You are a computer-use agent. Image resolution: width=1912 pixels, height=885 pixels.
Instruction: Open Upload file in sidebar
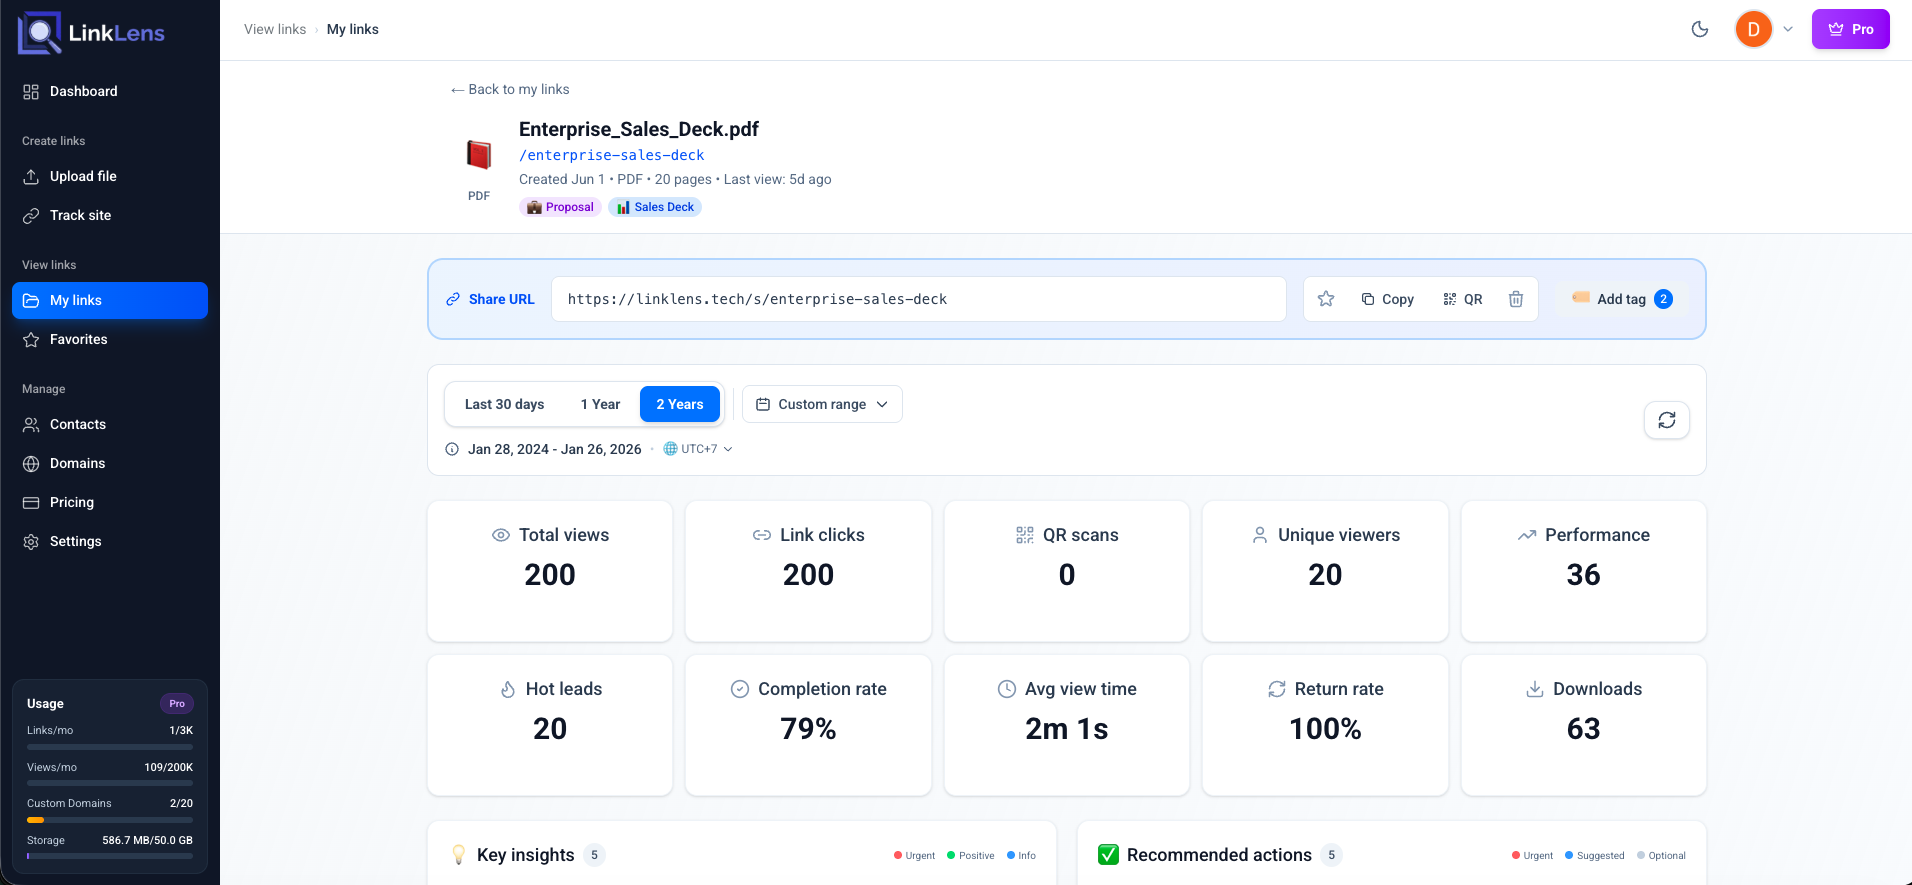110,176
